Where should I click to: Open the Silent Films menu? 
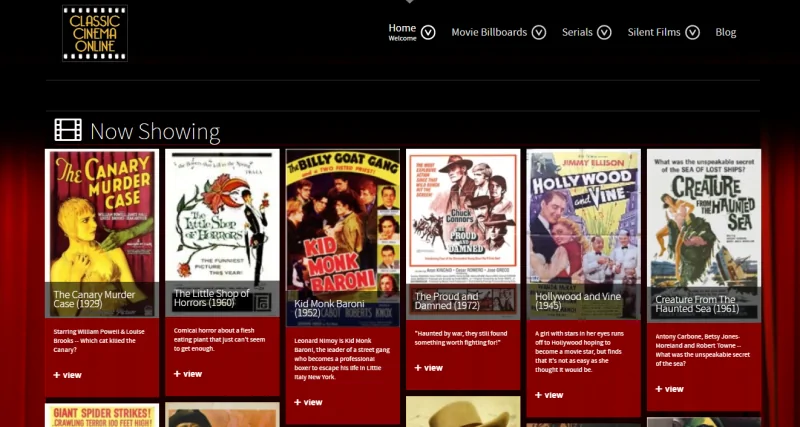654,32
